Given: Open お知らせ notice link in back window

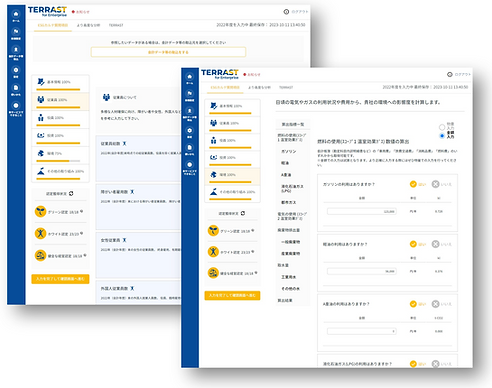Looking at the screenshot, I should [x=81, y=12].
